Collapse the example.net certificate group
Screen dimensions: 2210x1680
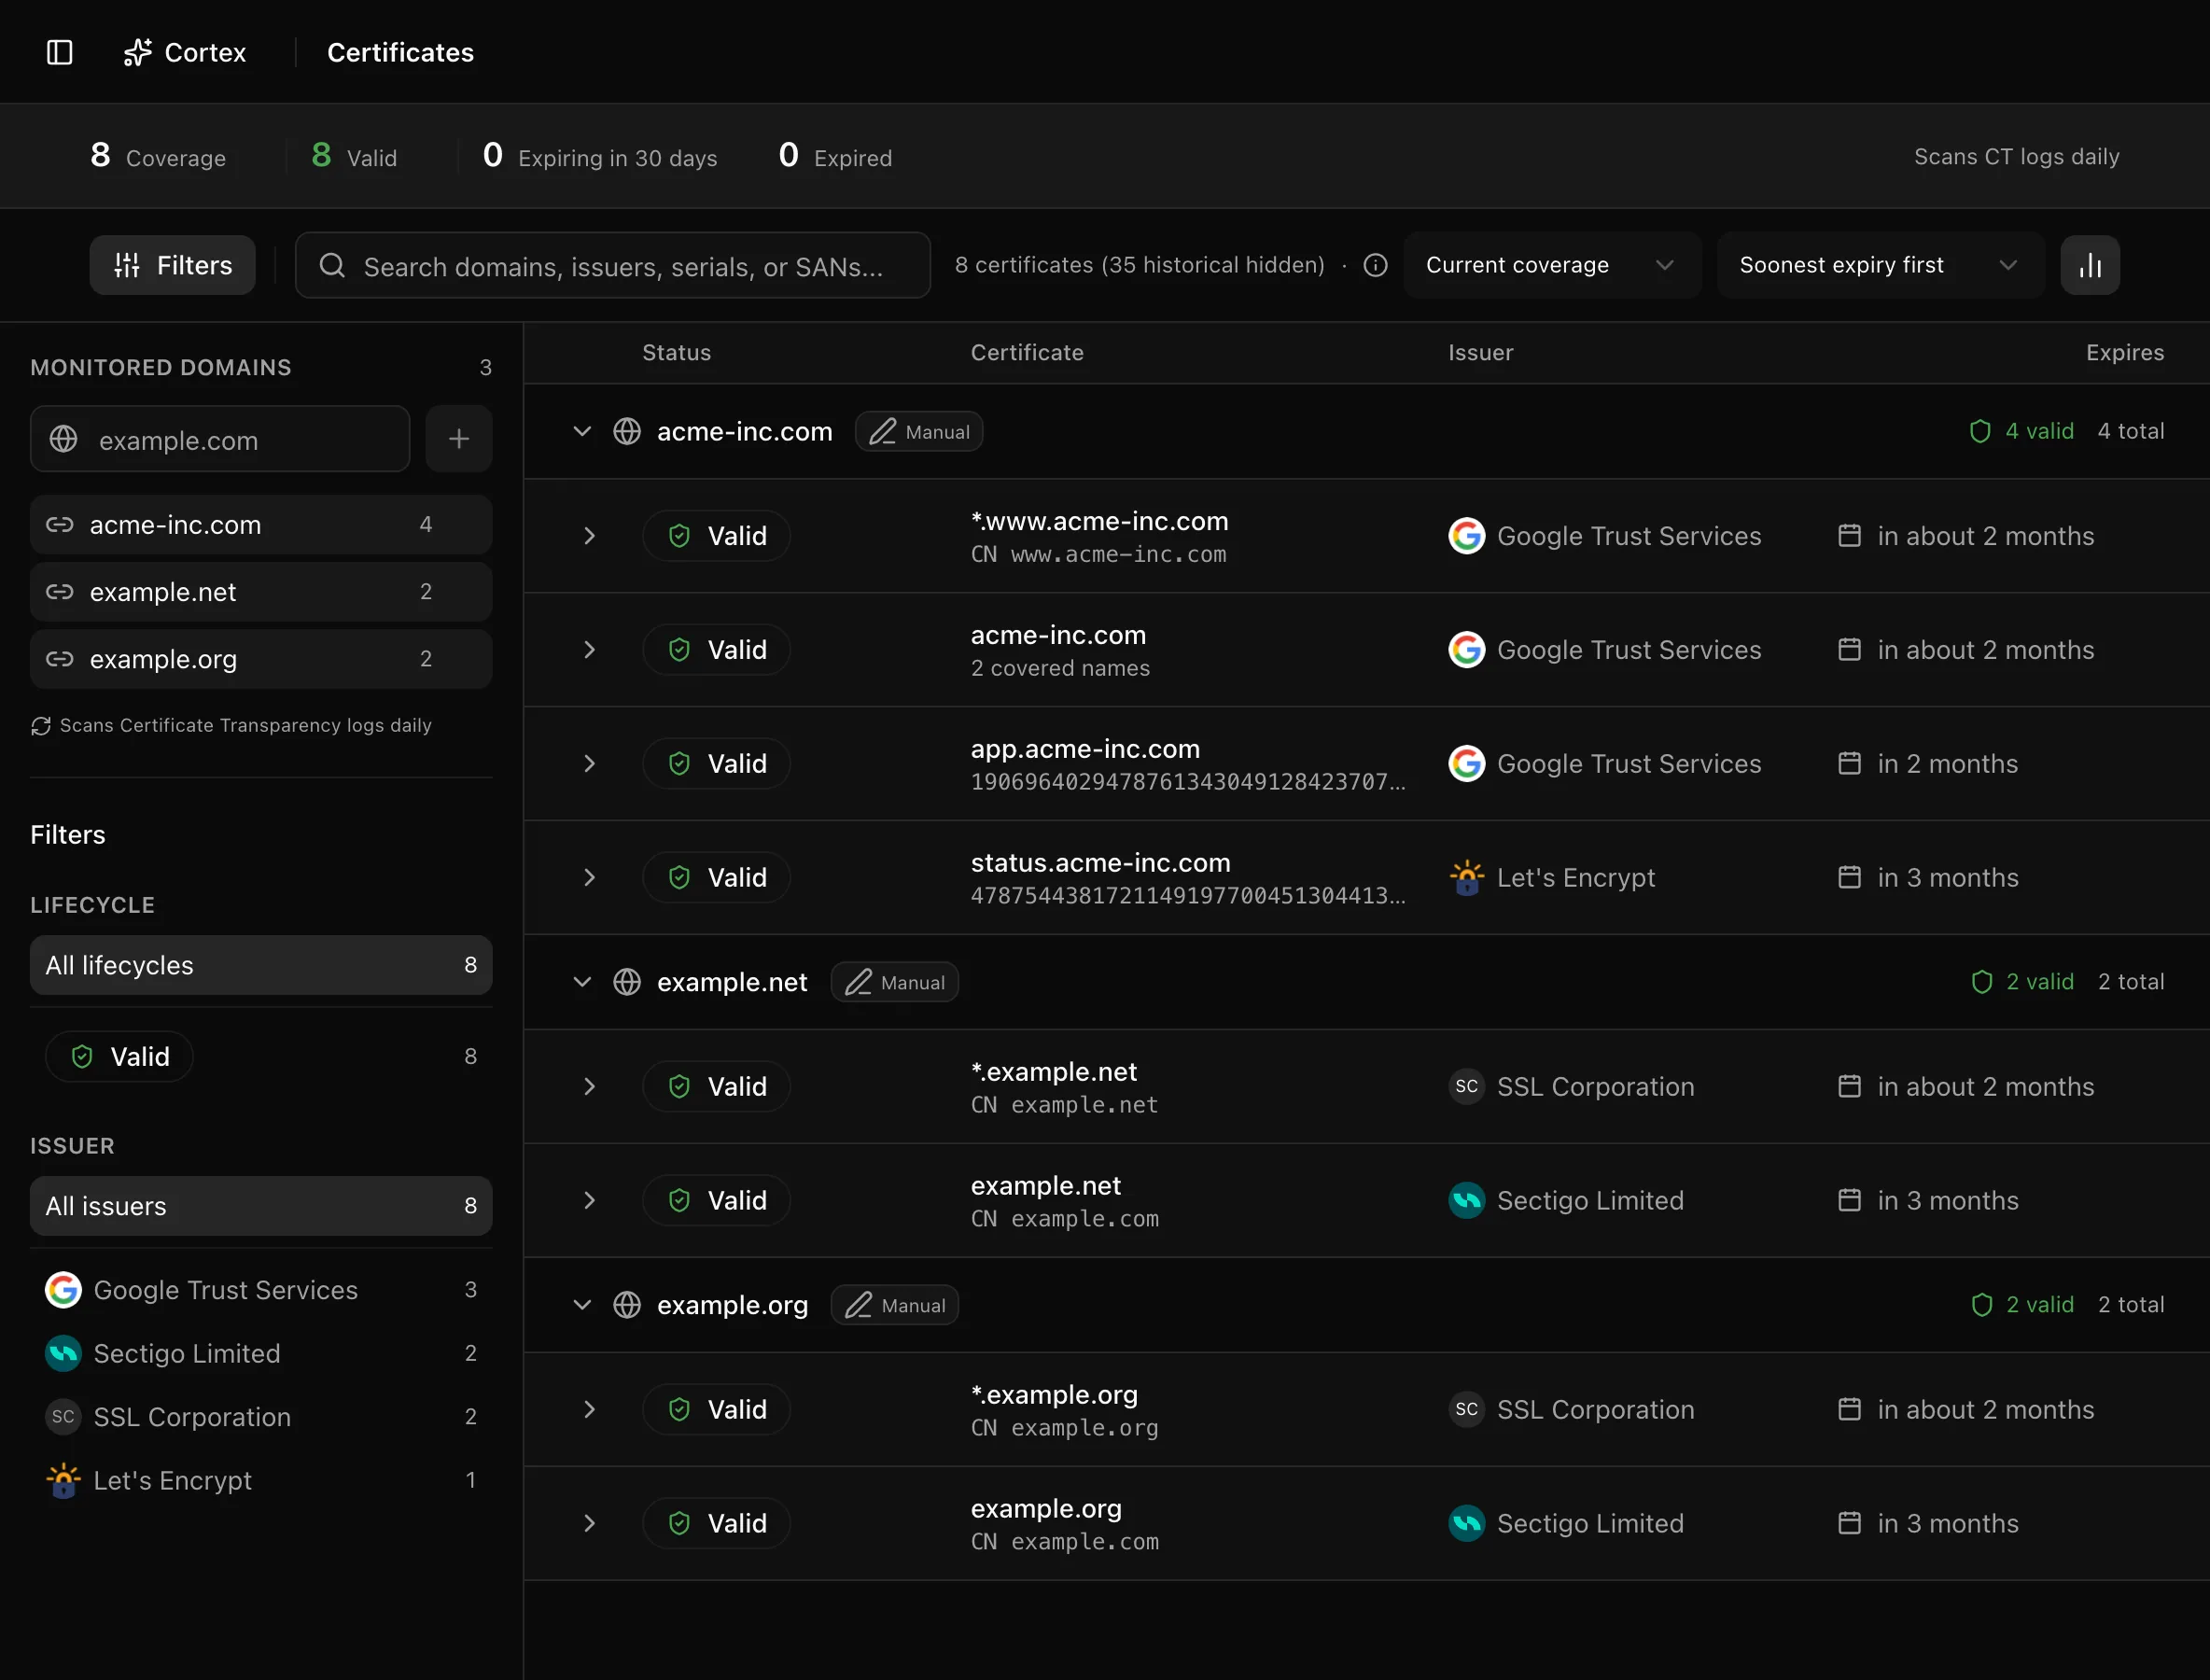(582, 982)
